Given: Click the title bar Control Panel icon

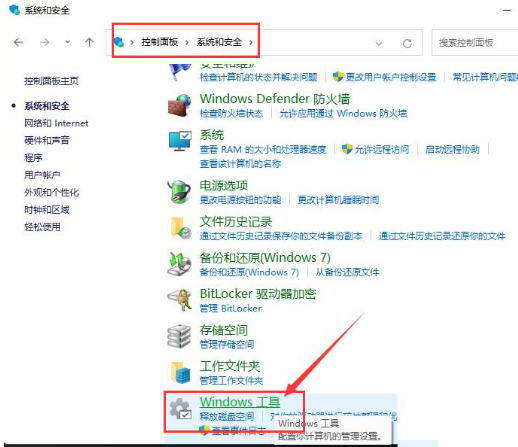Looking at the screenshot, I should (14, 10).
